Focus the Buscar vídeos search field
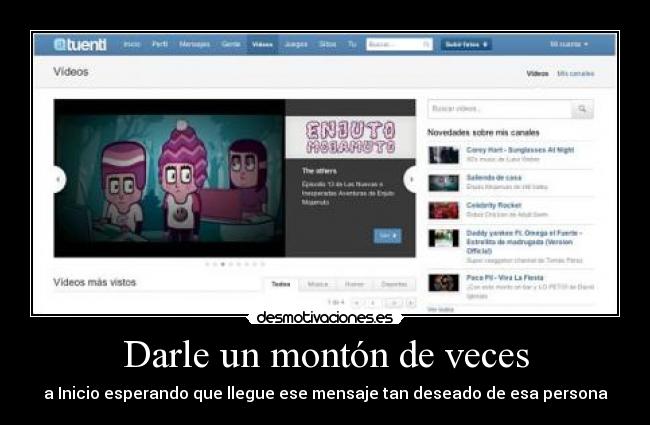This screenshot has height=425, width=650. [x=500, y=109]
